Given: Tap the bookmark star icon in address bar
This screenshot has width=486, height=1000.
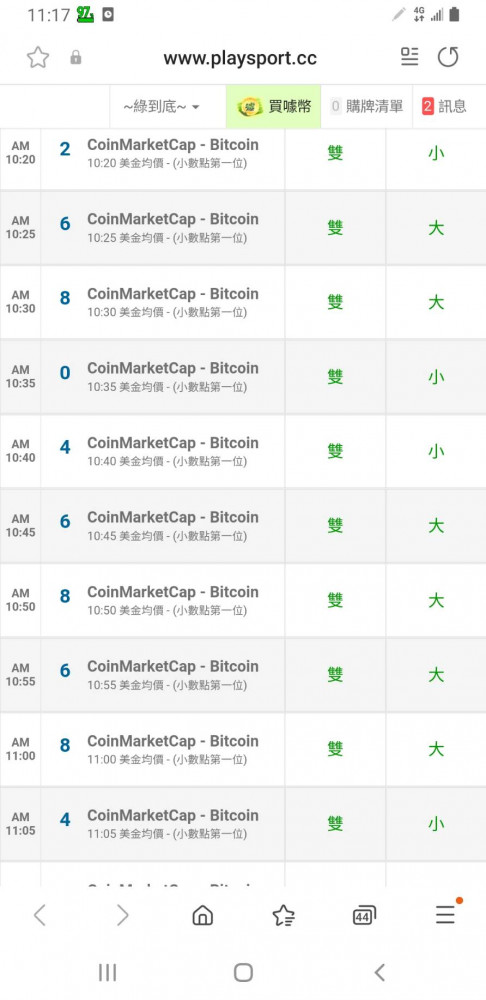Looking at the screenshot, I should pos(38,57).
